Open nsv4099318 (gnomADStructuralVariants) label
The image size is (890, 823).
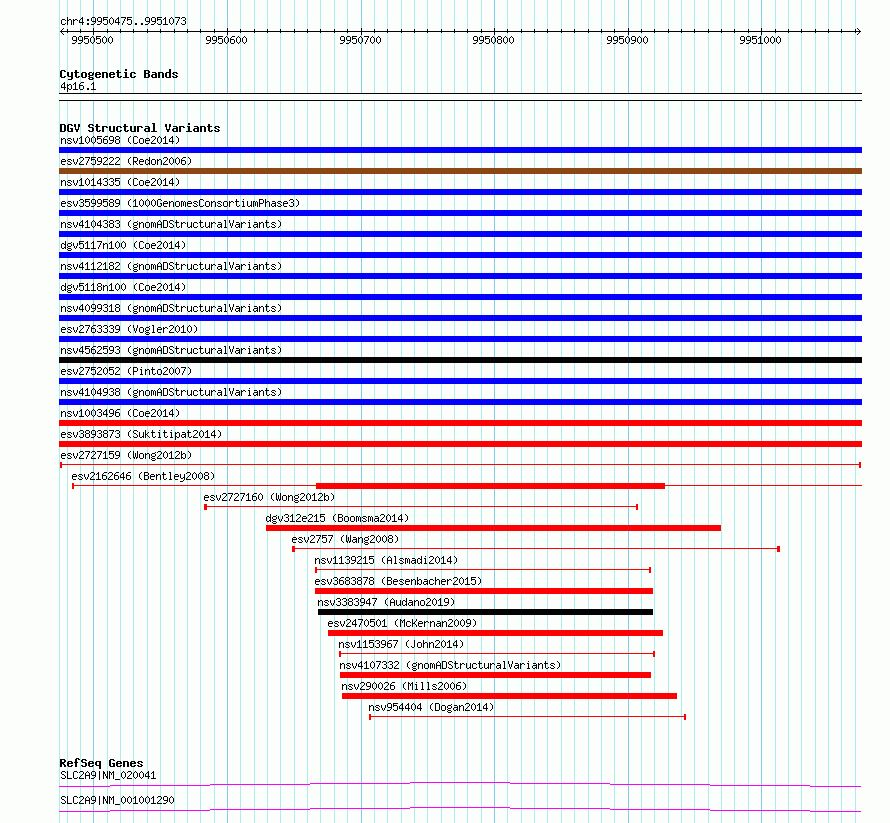[x=171, y=308]
